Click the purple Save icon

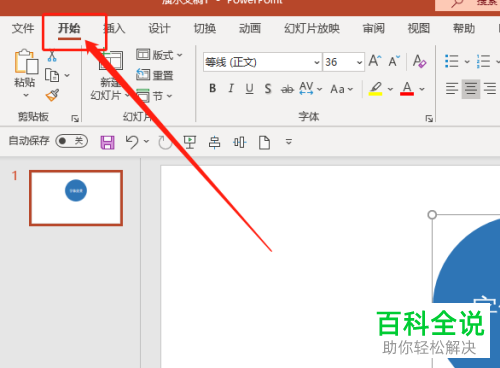point(107,142)
